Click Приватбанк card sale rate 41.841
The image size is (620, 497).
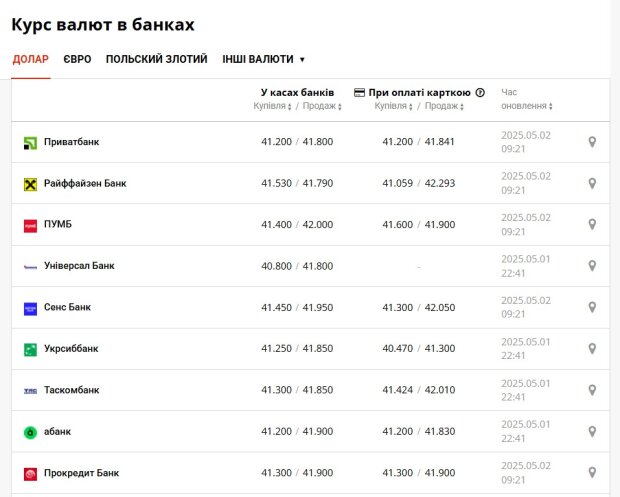point(440,142)
